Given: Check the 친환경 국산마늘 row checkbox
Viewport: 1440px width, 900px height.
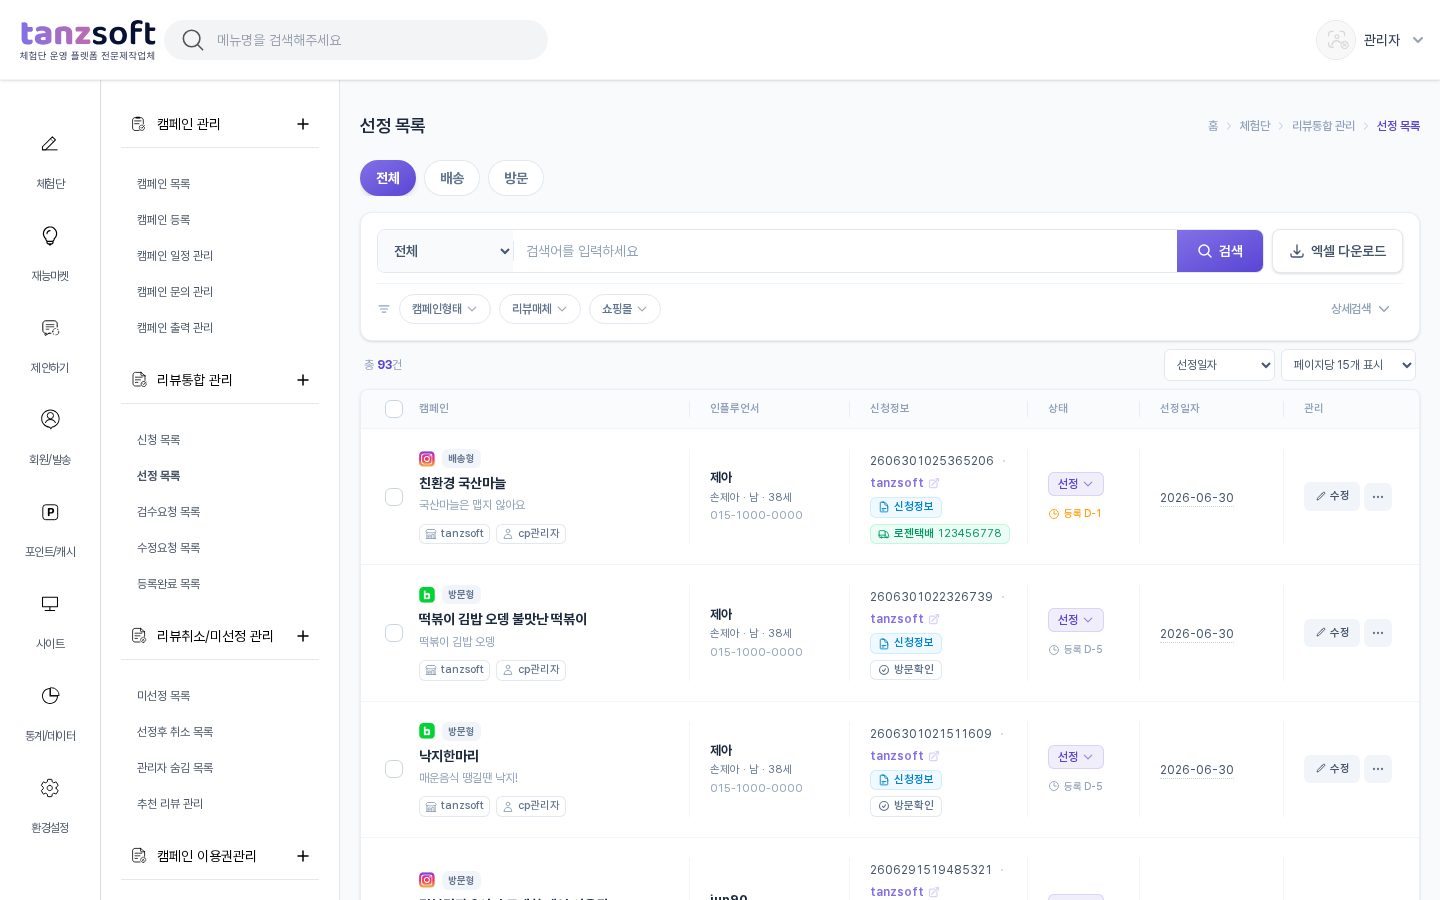Looking at the screenshot, I should tap(394, 497).
